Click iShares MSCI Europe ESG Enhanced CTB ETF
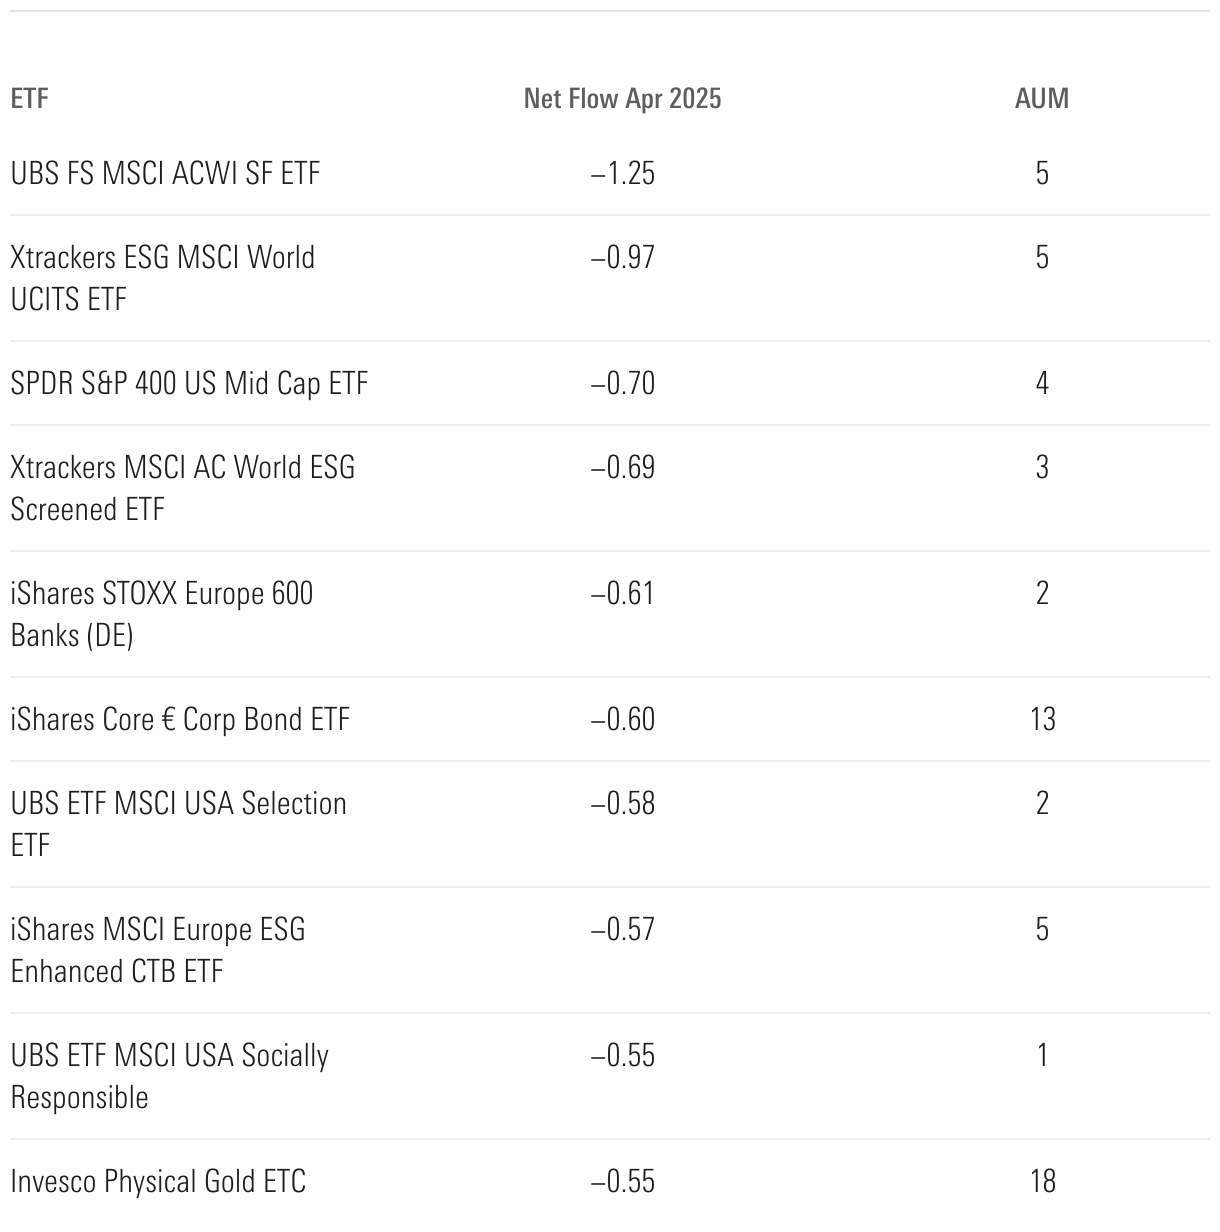This screenshot has width=1220, height=1232. [x=157, y=950]
